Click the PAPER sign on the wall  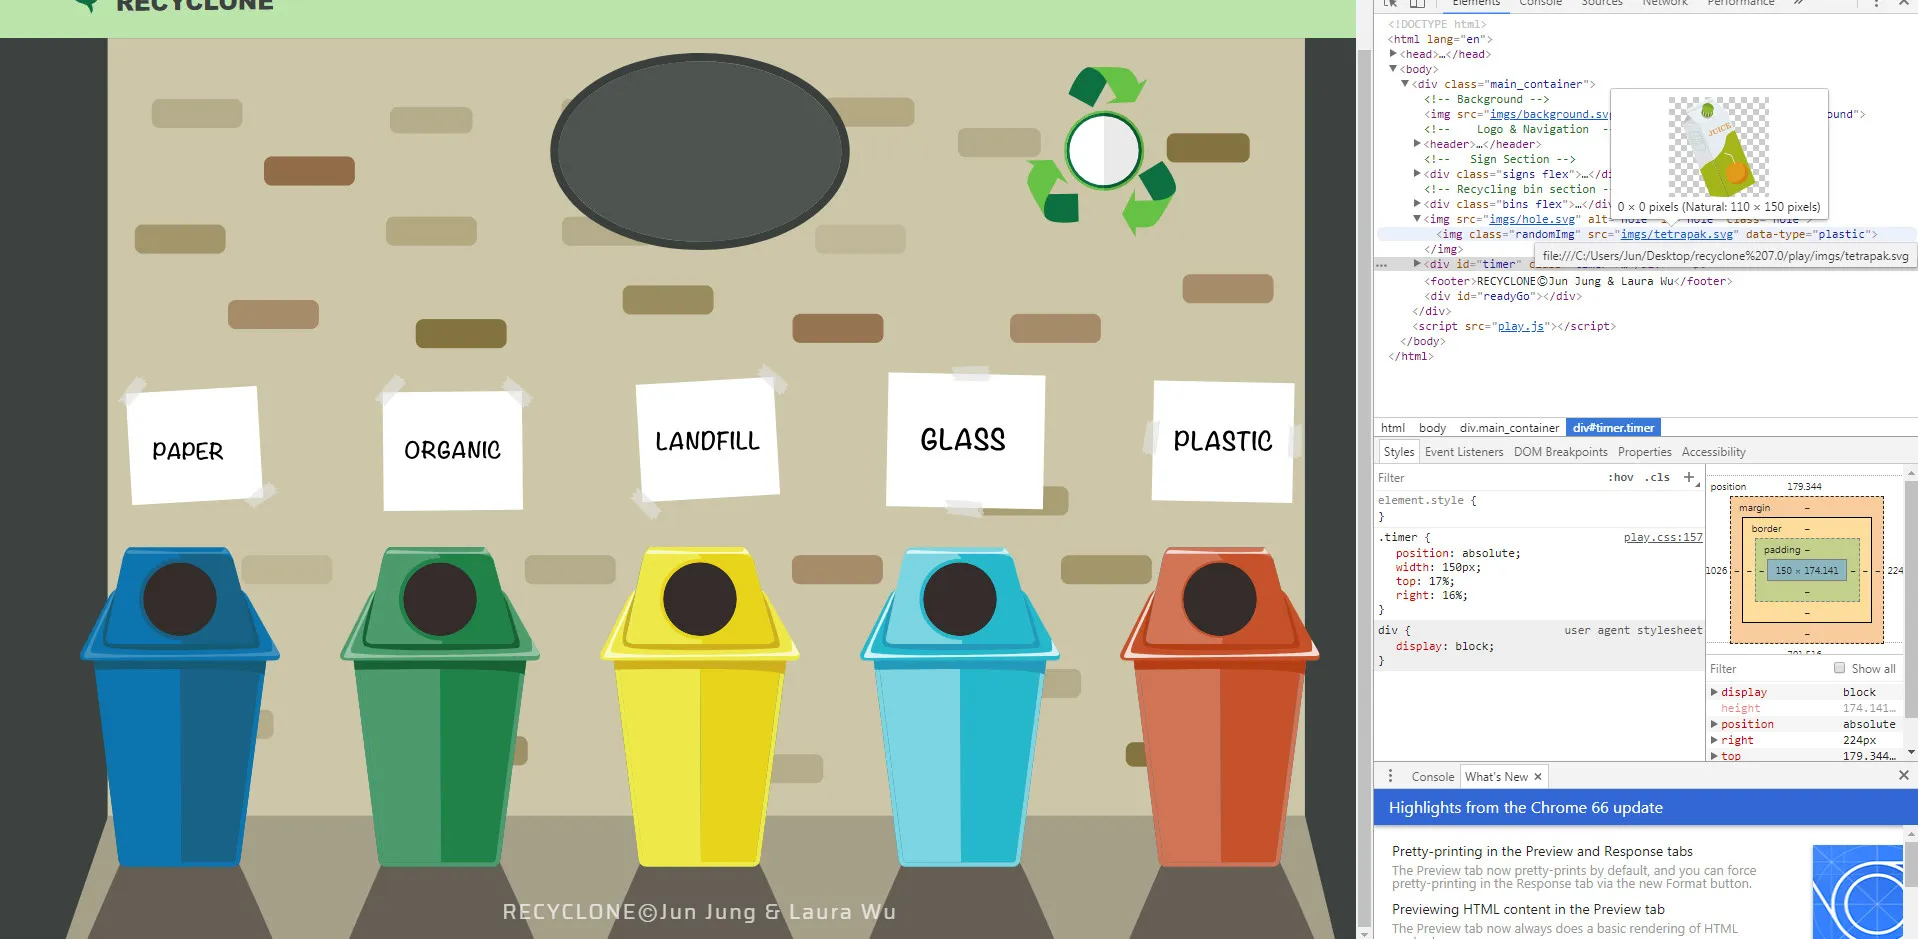pyautogui.click(x=194, y=445)
